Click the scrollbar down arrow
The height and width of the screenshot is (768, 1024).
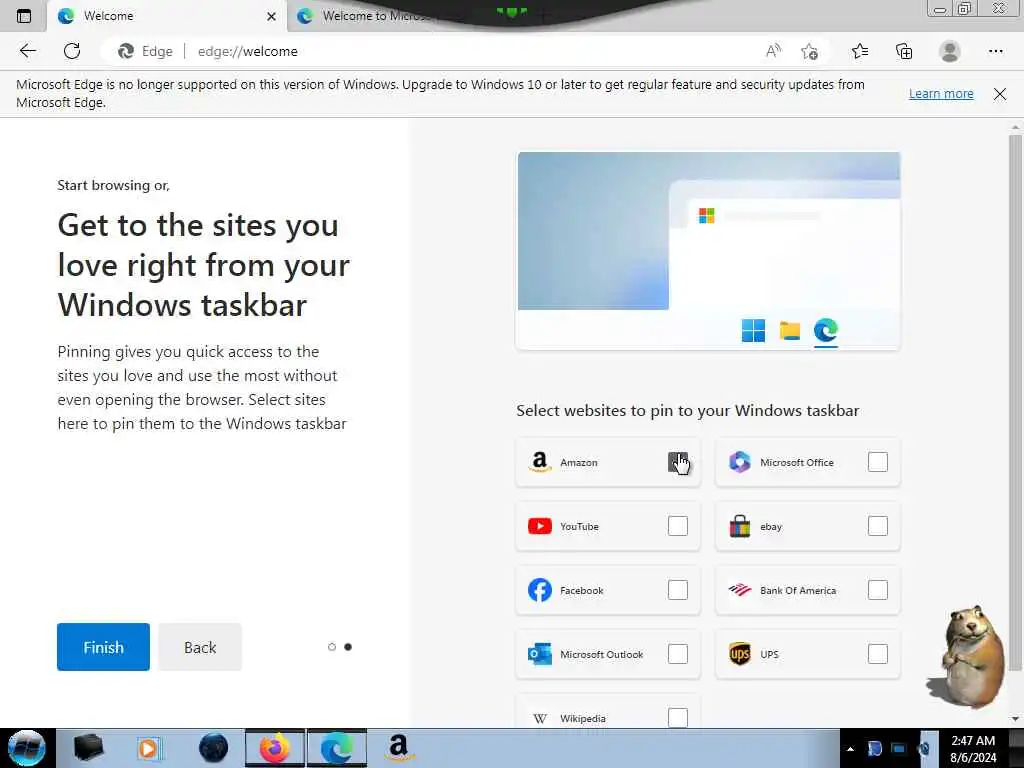click(1015, 719)
